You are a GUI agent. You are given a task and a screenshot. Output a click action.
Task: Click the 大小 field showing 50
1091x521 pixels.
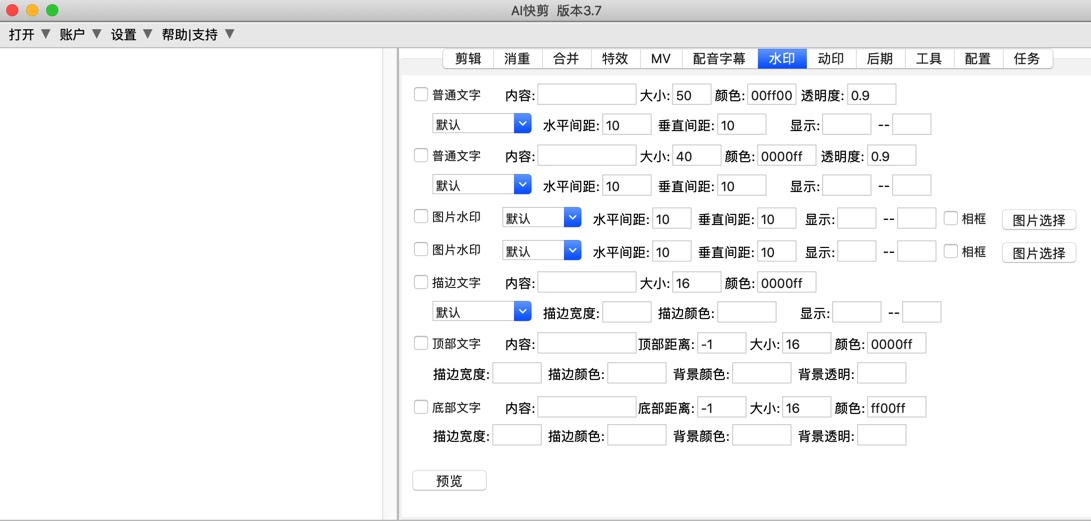click(x=692, y=95)
